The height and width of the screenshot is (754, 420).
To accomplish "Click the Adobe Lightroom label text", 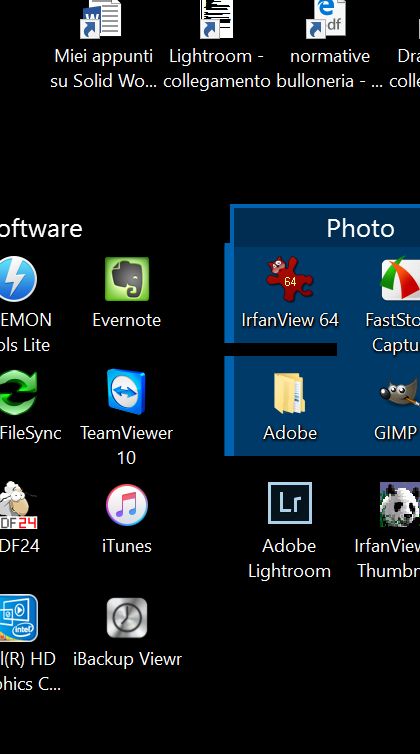I will 289,559.
